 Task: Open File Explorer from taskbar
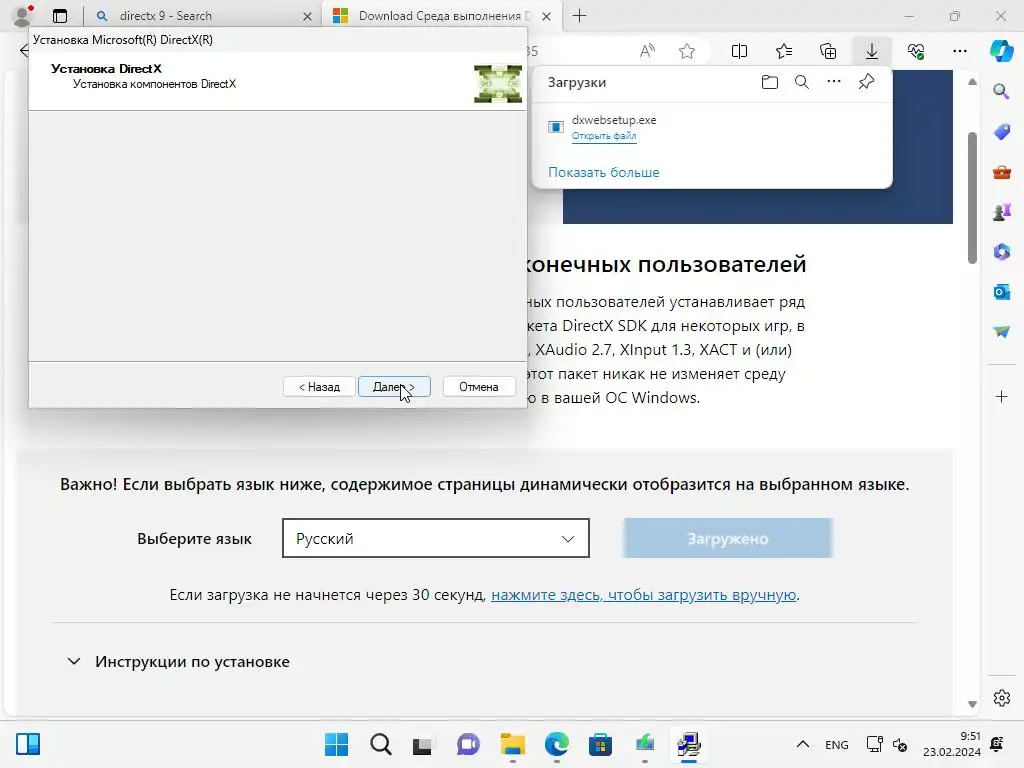513,744
